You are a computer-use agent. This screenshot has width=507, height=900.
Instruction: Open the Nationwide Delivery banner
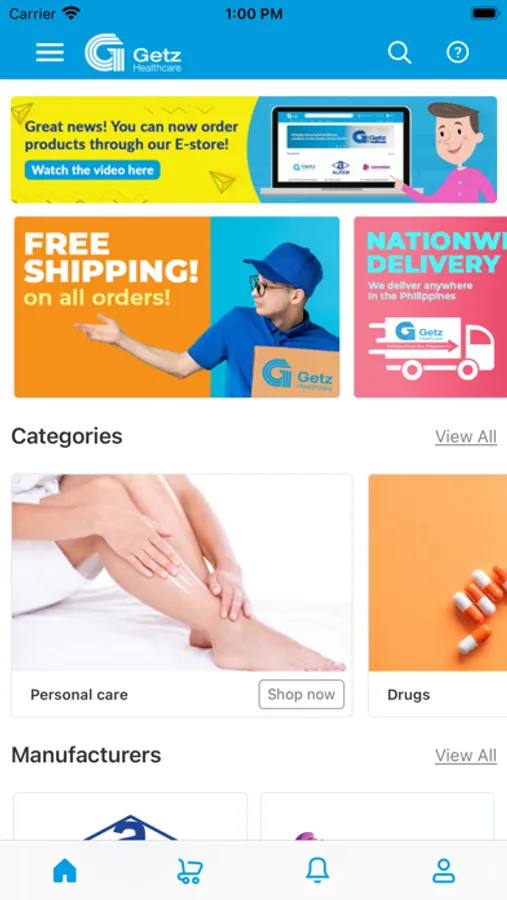(431, 307)
